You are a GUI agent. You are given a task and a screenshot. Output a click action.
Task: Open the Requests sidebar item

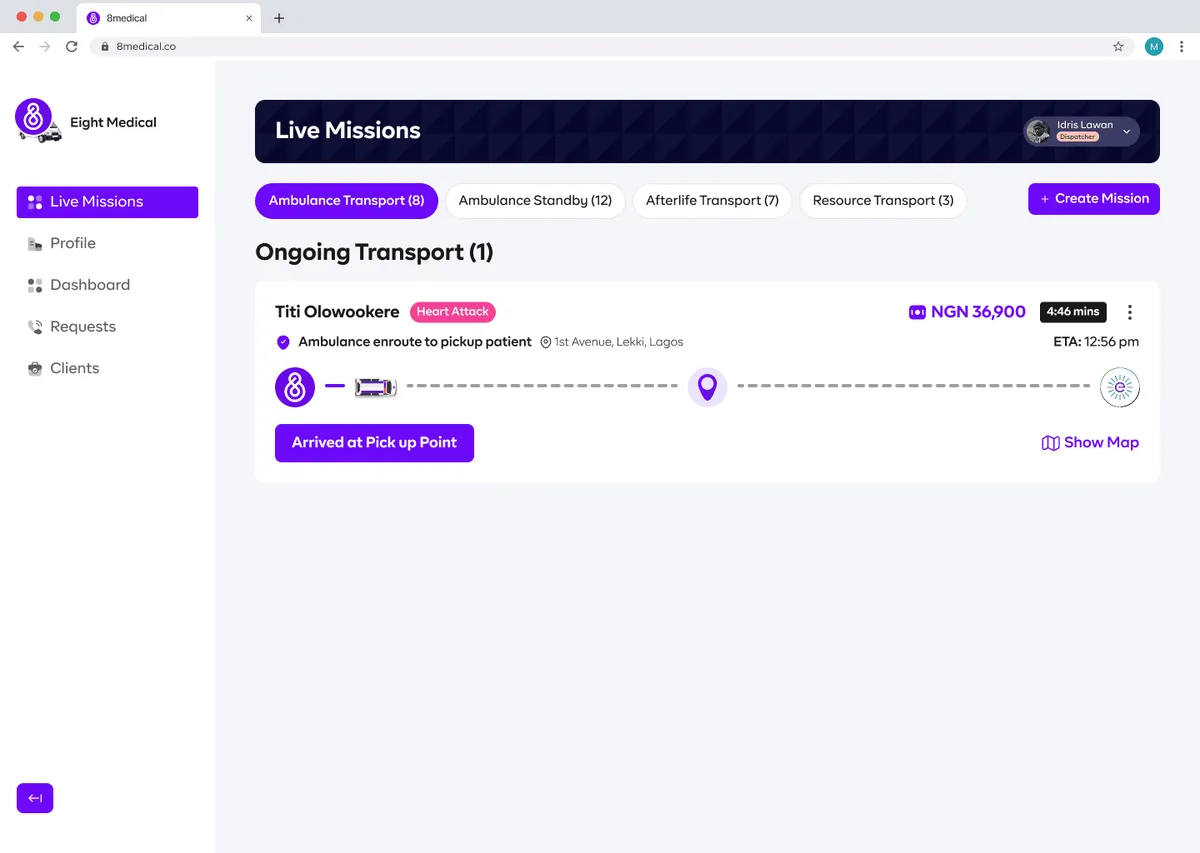[x=71, y=327]
